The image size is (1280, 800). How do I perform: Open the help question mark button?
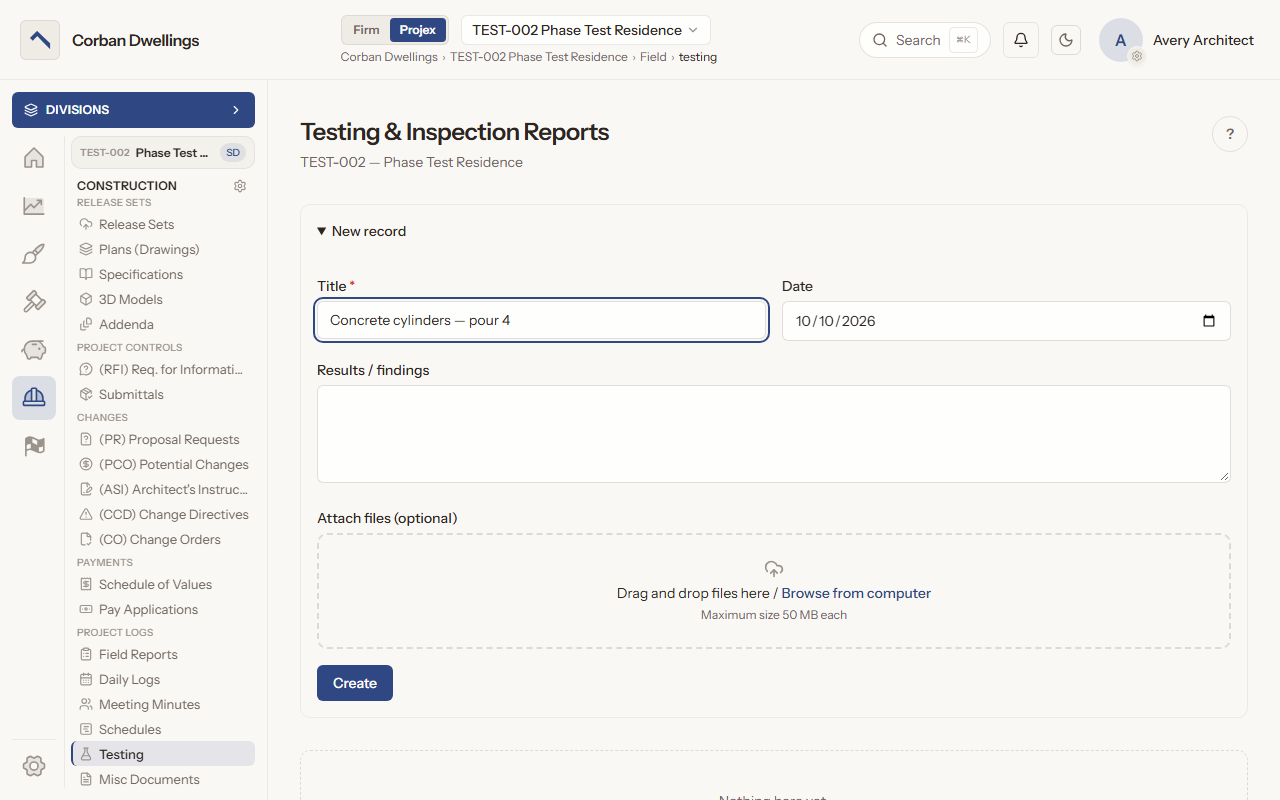(x=1230, y=134)
